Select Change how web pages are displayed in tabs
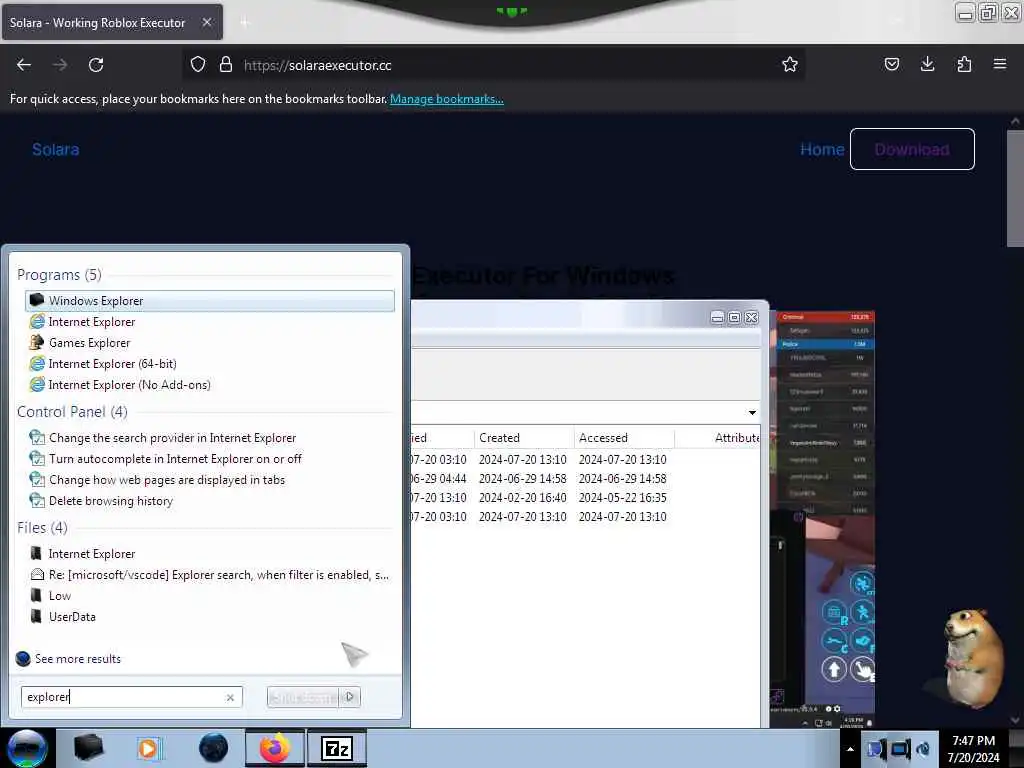 (x=210, y=480)
